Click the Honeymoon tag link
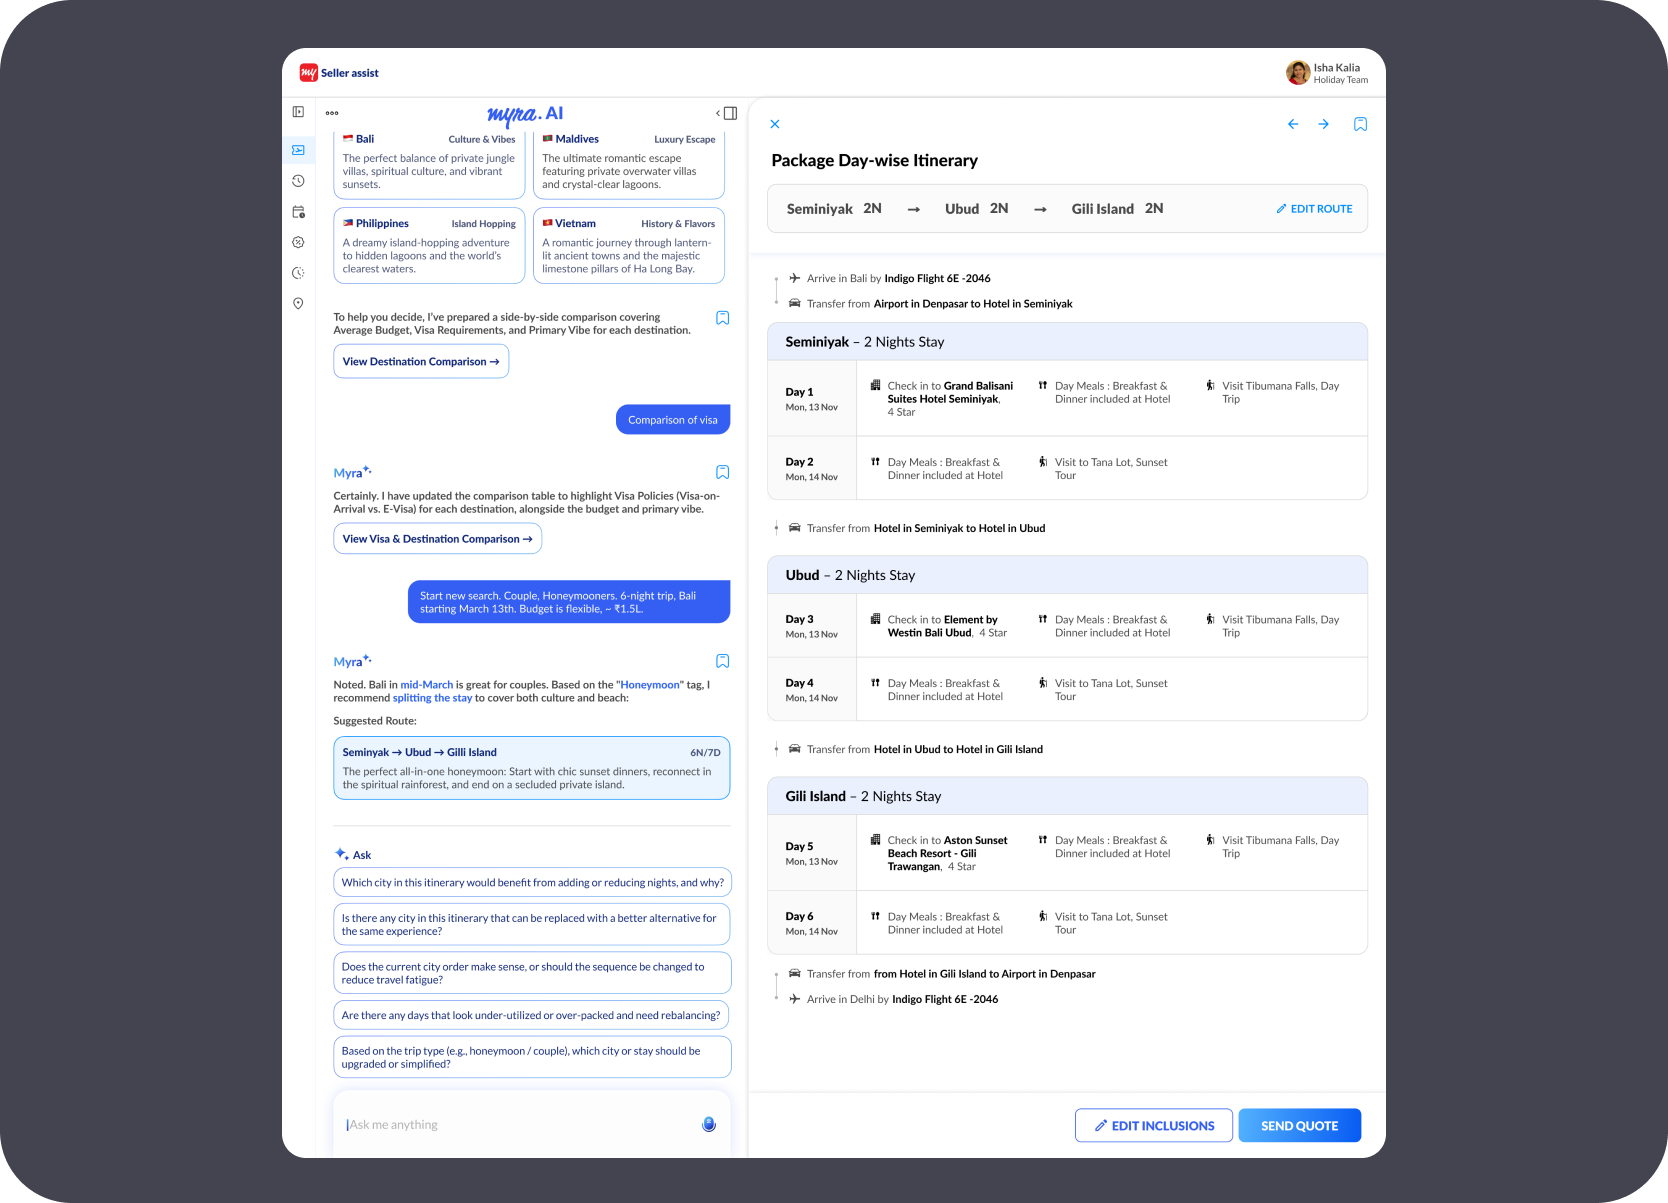The width and height of the screenshot is (1668, 1203). [650, 685]
